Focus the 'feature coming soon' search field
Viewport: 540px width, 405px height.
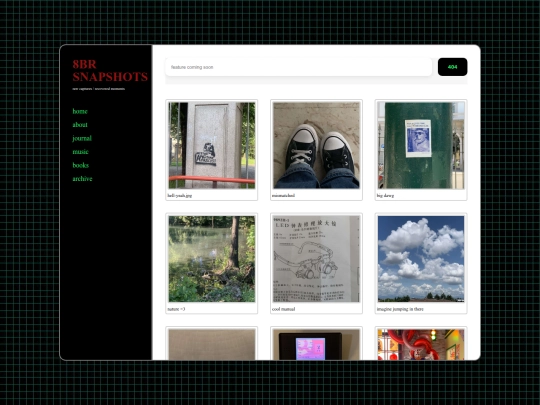tap(298, 67)
